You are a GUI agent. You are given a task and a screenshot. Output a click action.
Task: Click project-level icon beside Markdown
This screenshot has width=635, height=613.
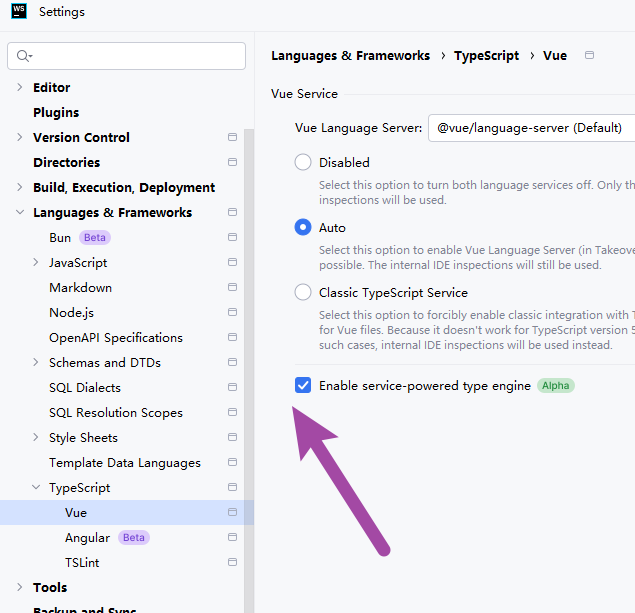232,287
